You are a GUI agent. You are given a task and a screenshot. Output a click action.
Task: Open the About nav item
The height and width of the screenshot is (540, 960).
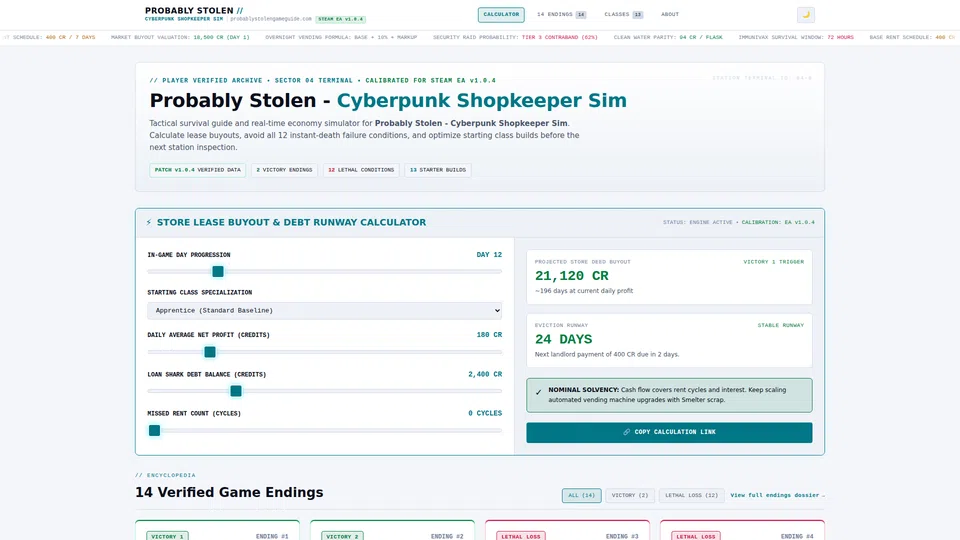click(670, 14)
